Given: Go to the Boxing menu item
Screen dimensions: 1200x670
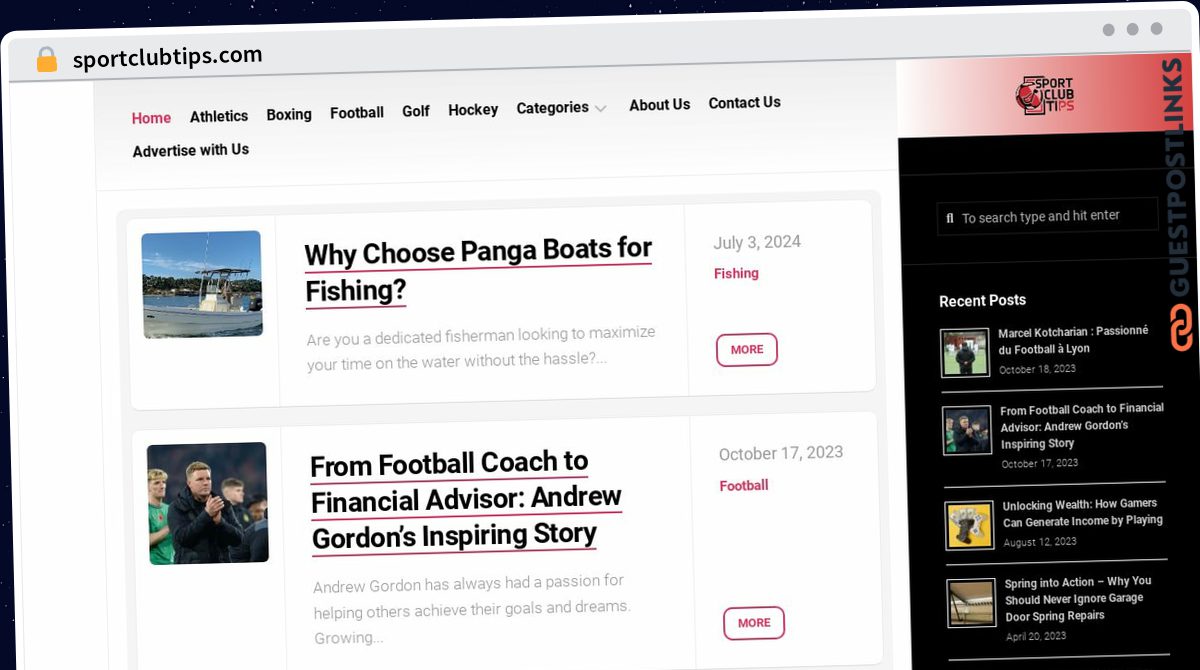Looking at the screenshot, I should point(289,115).
